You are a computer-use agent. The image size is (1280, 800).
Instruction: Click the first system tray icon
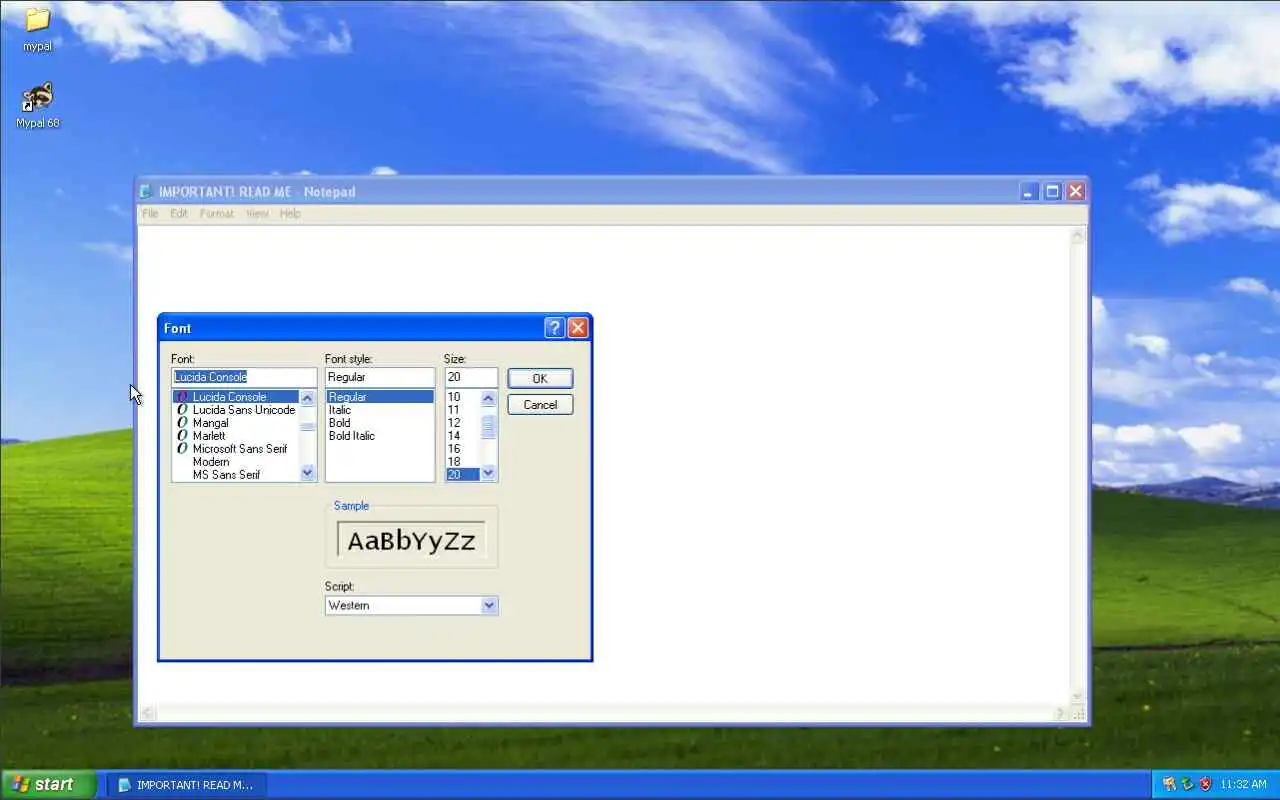(1169, 784)
